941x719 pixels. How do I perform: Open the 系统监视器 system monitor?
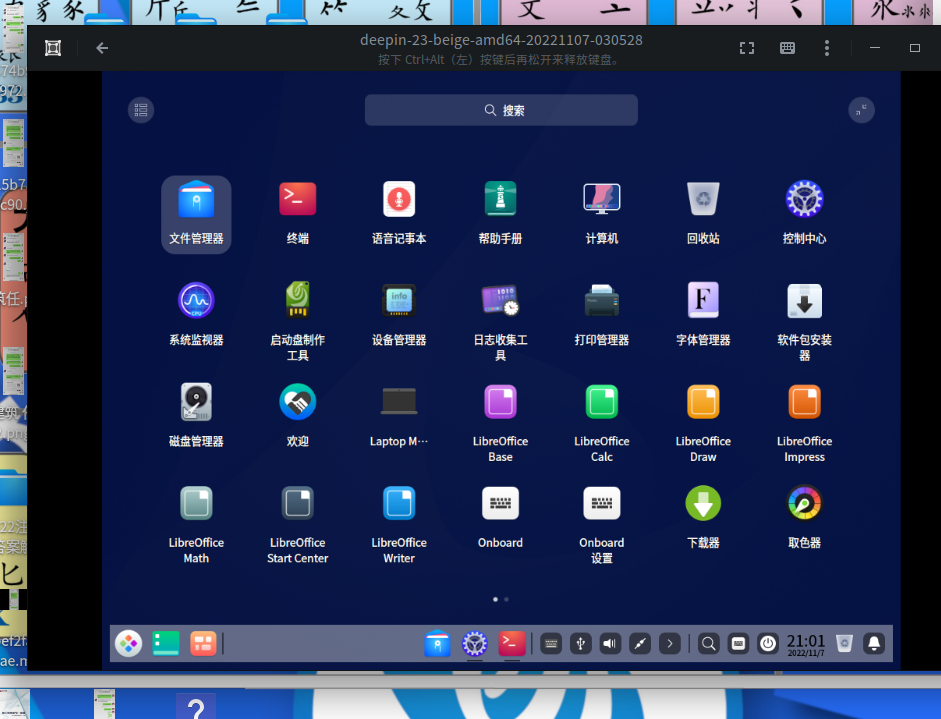(x=196, y=301)
